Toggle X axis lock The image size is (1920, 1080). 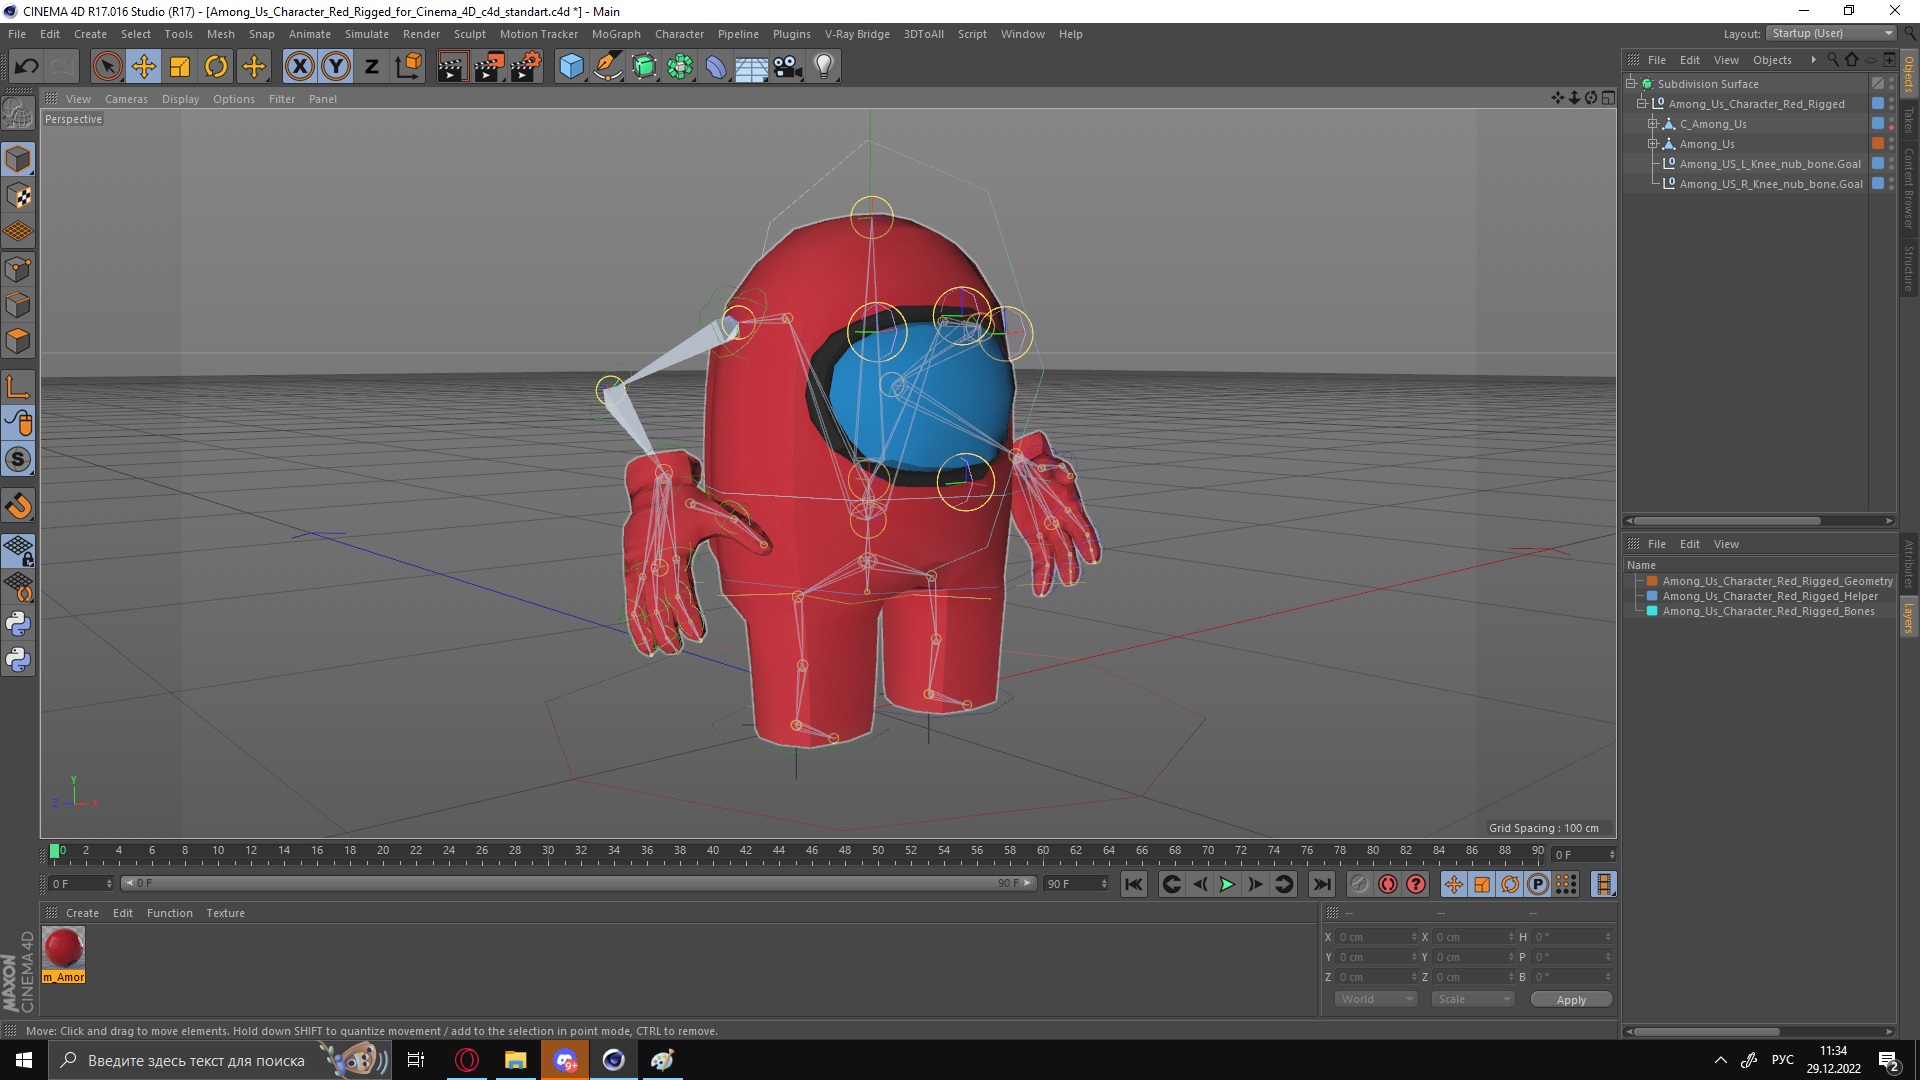299,67
